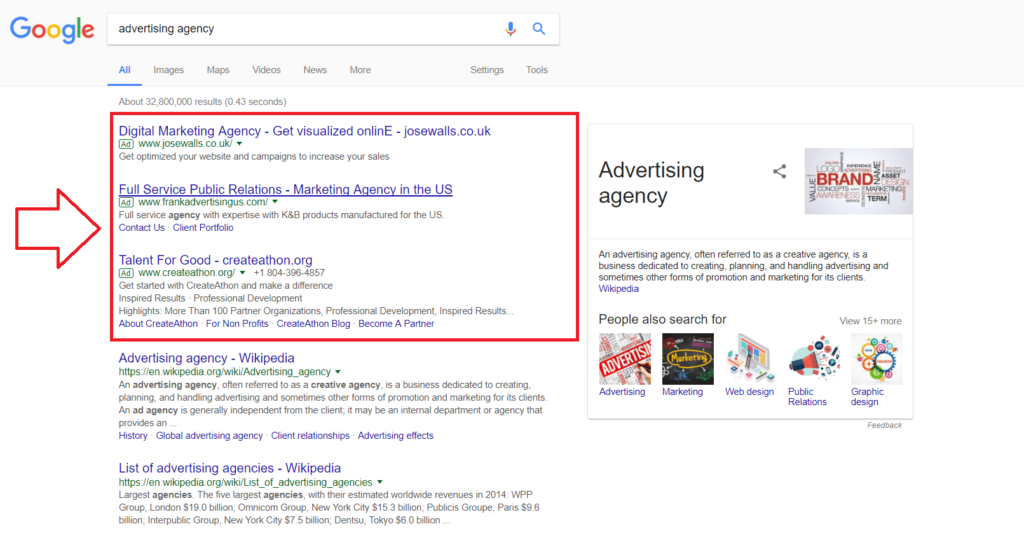Open the Graphic design related thumbnail
The image size is (1024, 545).
[876, 359]
